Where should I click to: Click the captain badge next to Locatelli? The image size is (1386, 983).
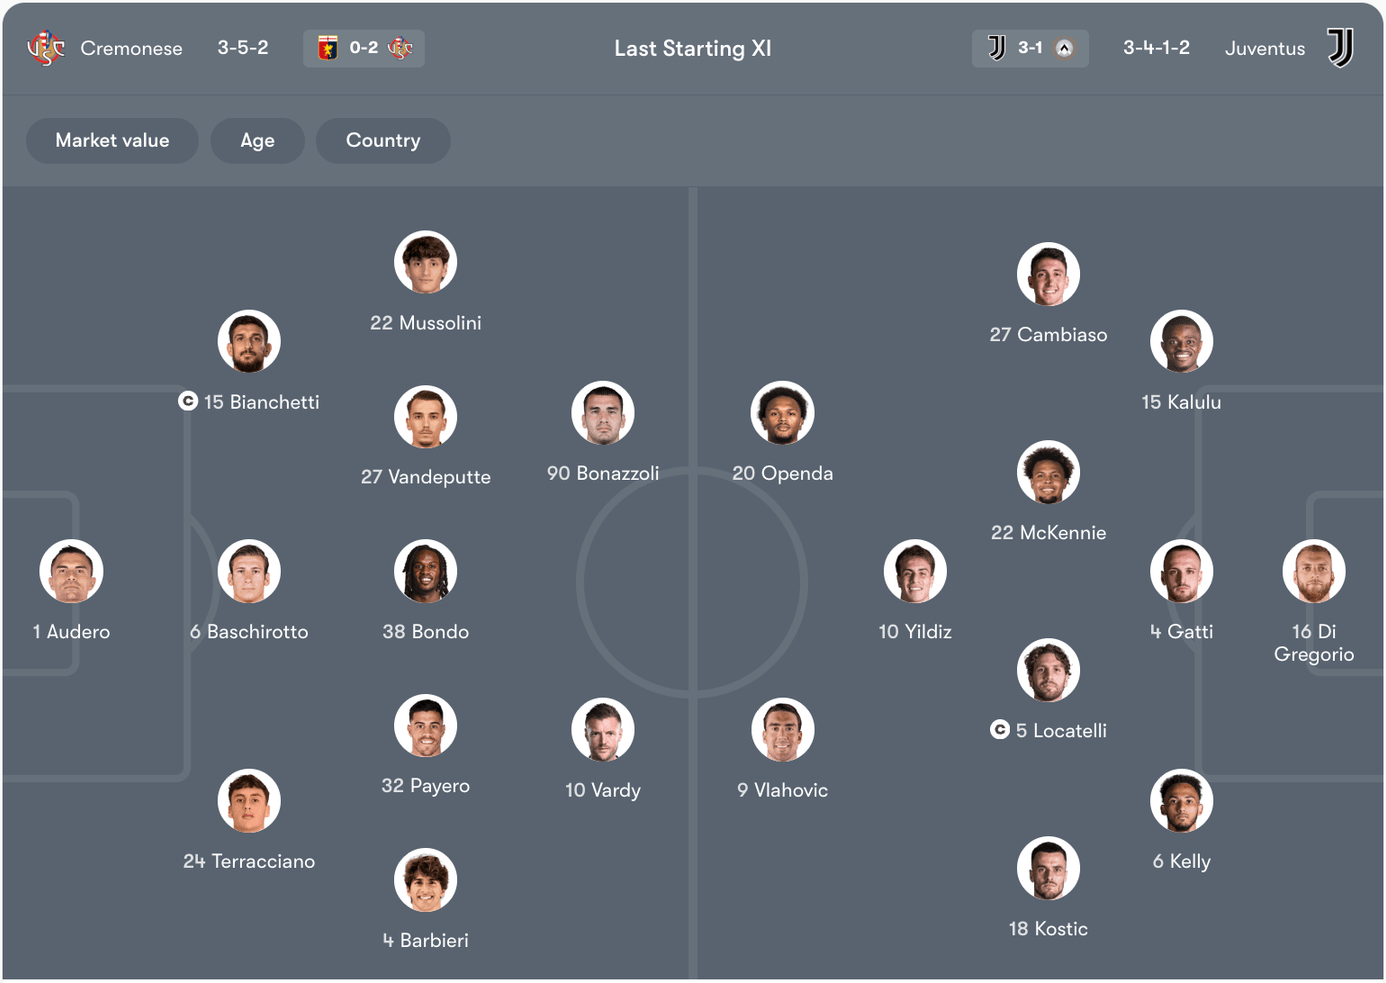[1000, 730]
